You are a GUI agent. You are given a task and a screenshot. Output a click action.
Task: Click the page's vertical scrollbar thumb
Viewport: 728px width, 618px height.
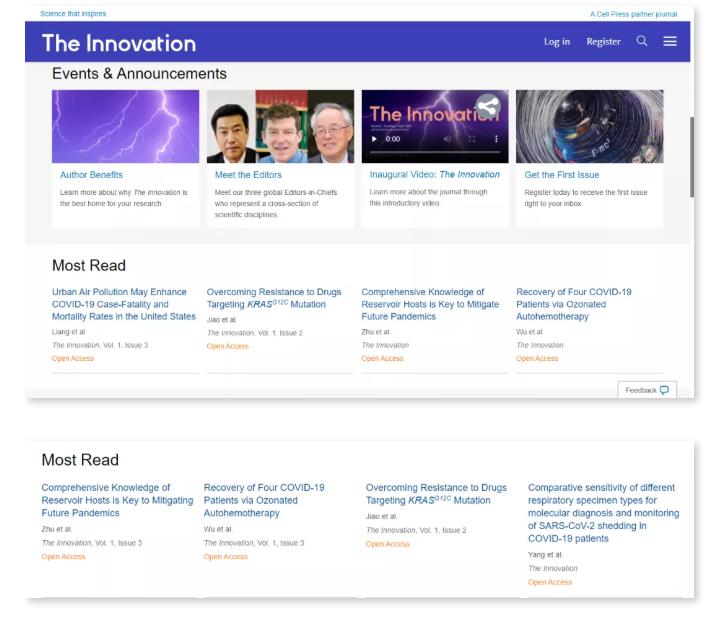pyautogui.click(x=692, y=157)
